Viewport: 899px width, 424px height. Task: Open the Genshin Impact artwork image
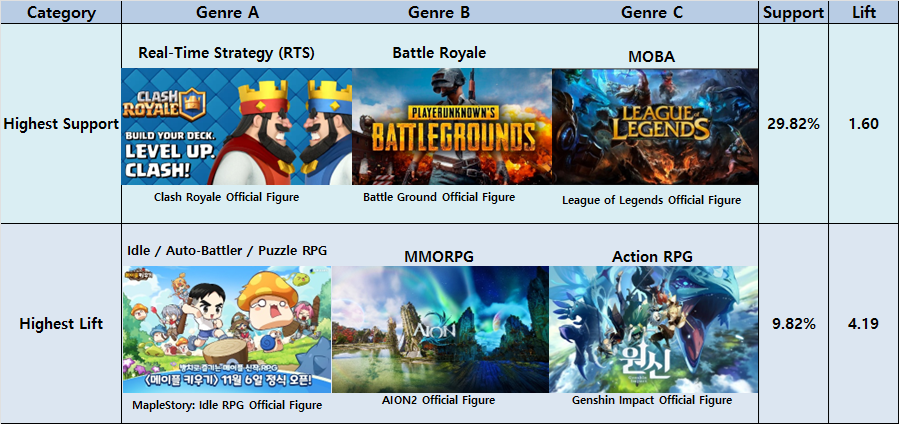[654, 329]
